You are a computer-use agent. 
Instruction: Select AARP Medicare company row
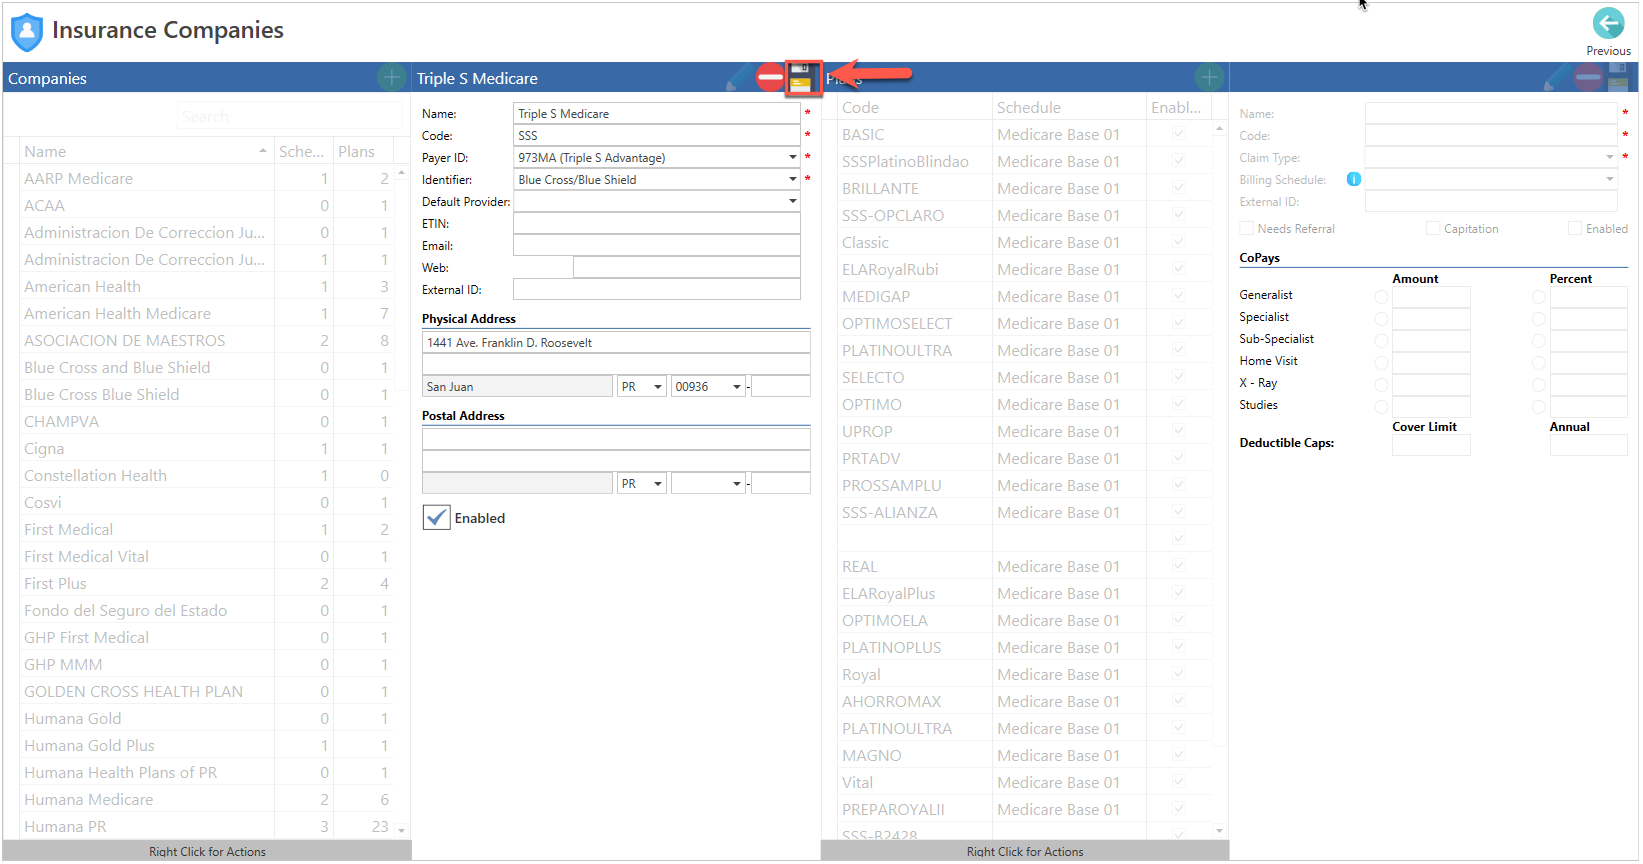(x=207, y=178)
